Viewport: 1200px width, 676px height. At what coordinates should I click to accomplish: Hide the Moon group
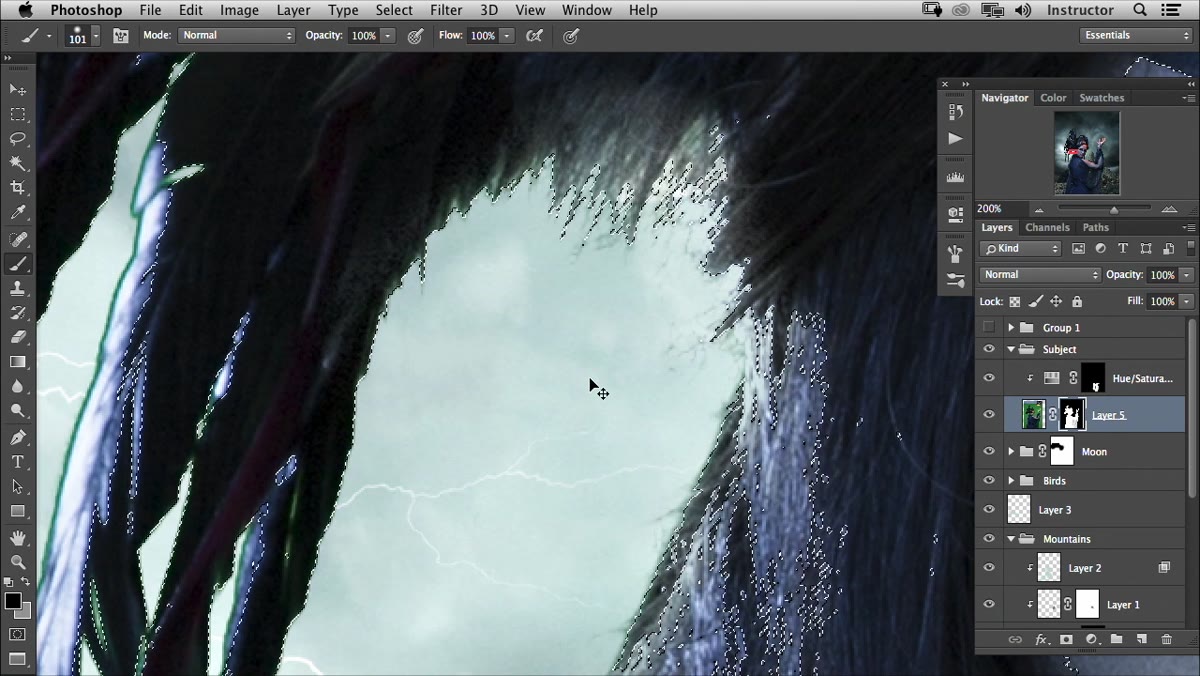click(x=989, y=451)
